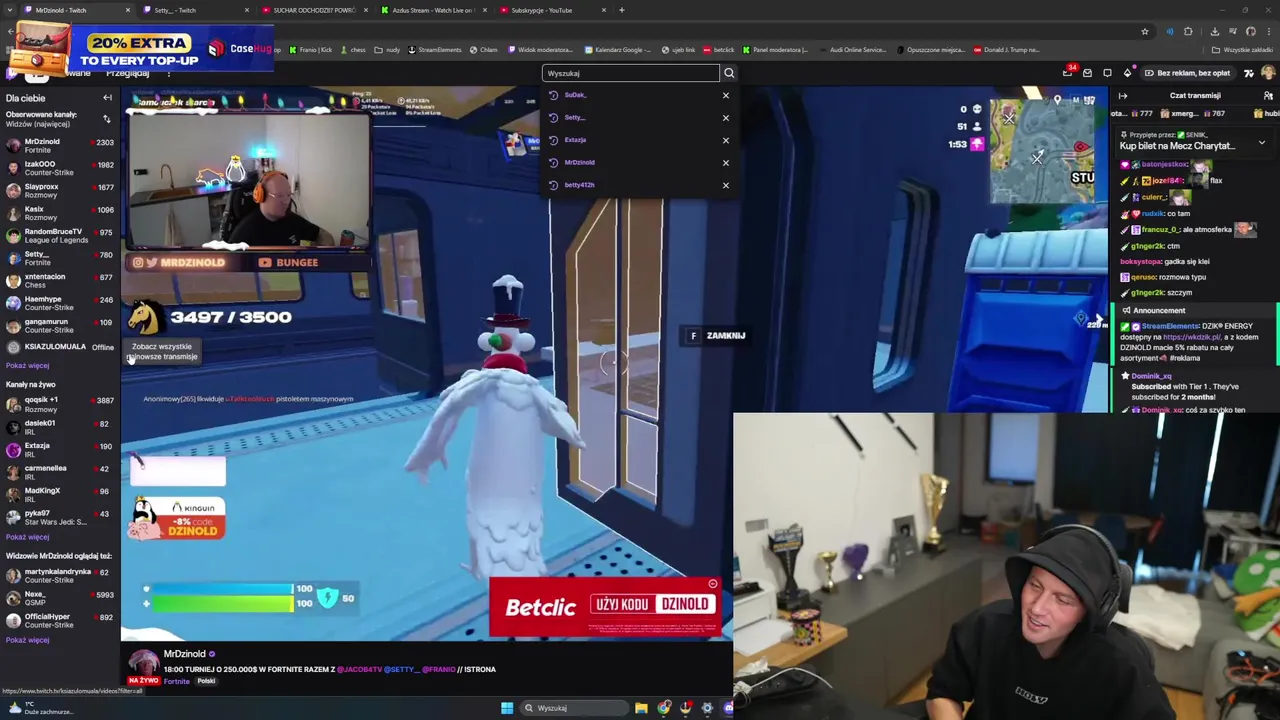The height and width of the screenshot is (720, 1280).
Task: Open Przeglądaj navigation item
Action: (128, 73)
